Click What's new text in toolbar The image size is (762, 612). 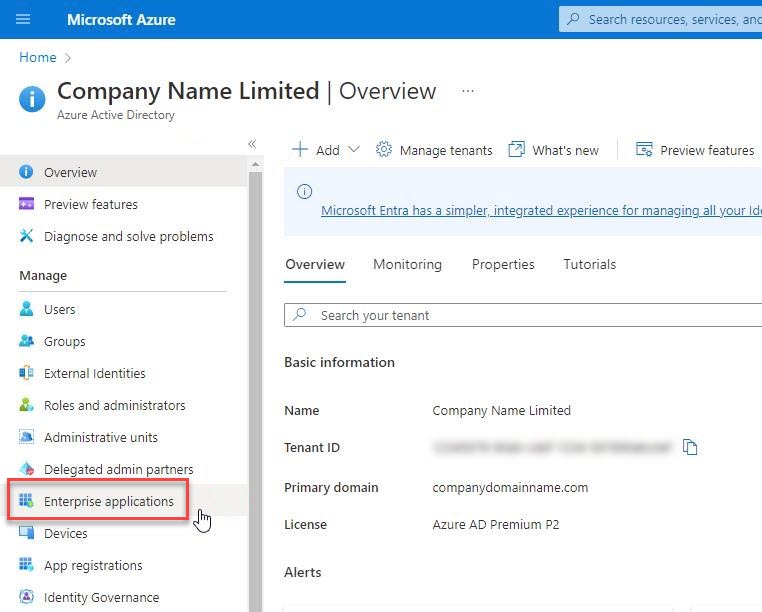565,150
